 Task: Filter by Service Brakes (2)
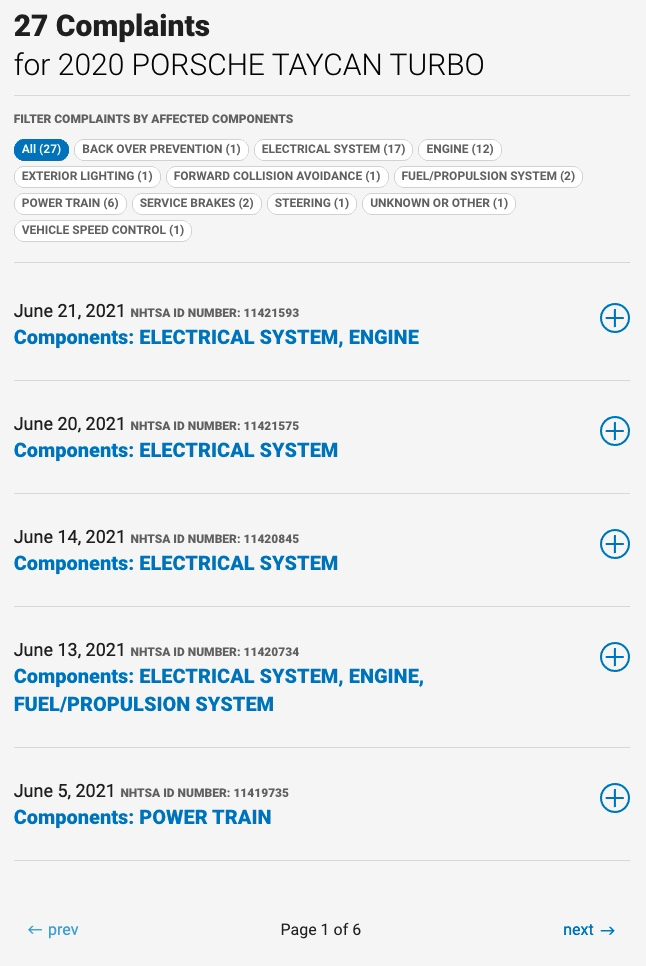click(x=196, y=203)
